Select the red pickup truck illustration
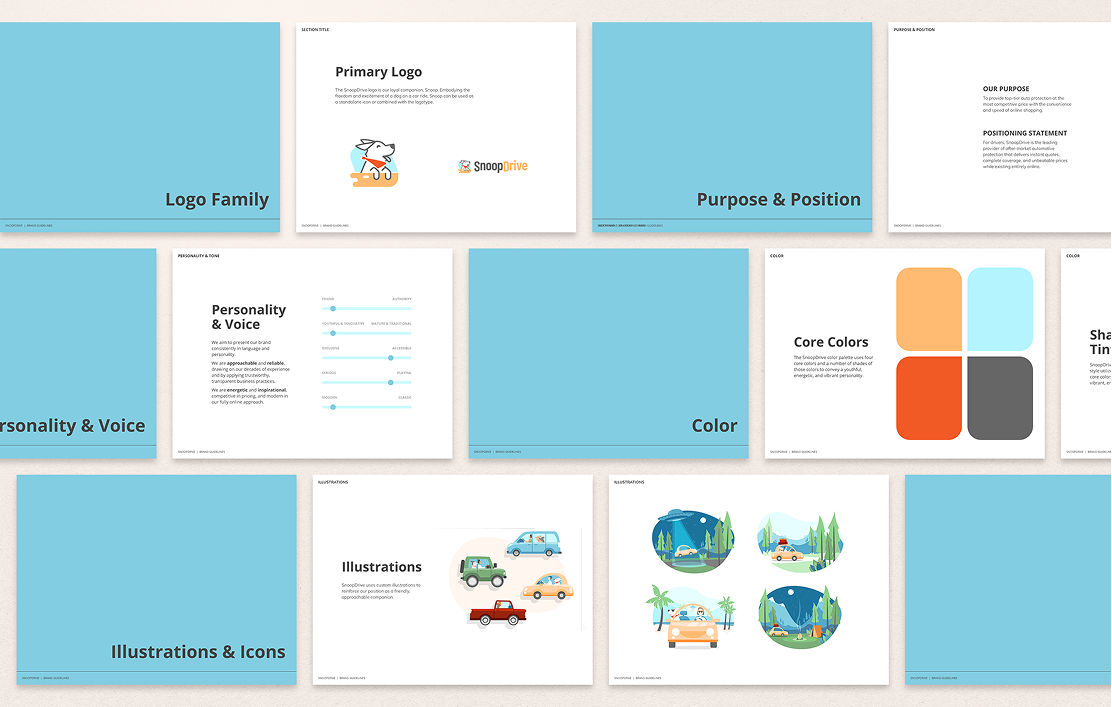 pyautogui.click(x=498, y=613)
